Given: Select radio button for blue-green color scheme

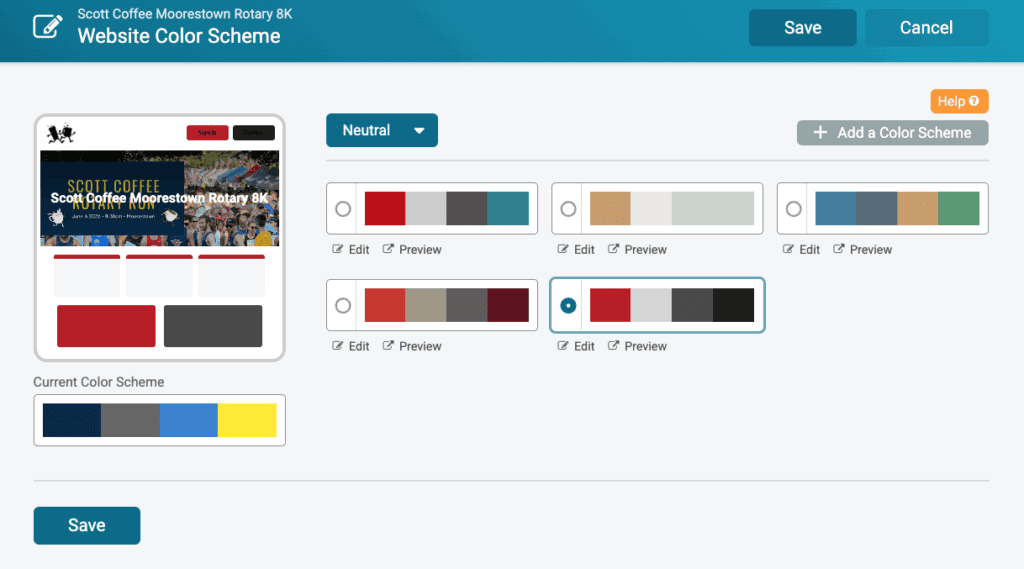Looking at the screenshot, I should point(793,209).
